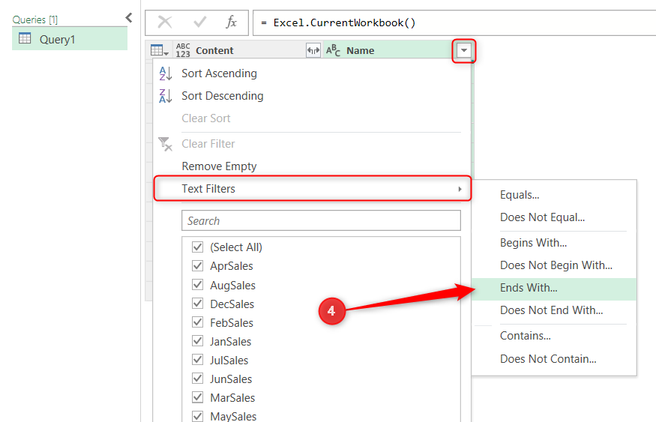
Task: Open the table menu icon at the grid corner
Action: [x=159, y=51]
